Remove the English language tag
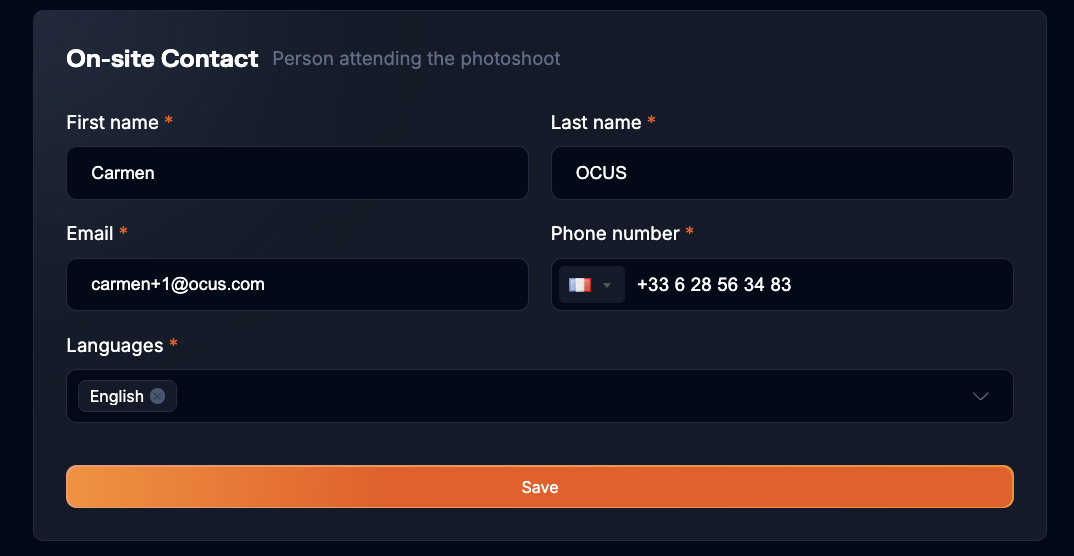The image size is (1074, 556). pos(158,396)
